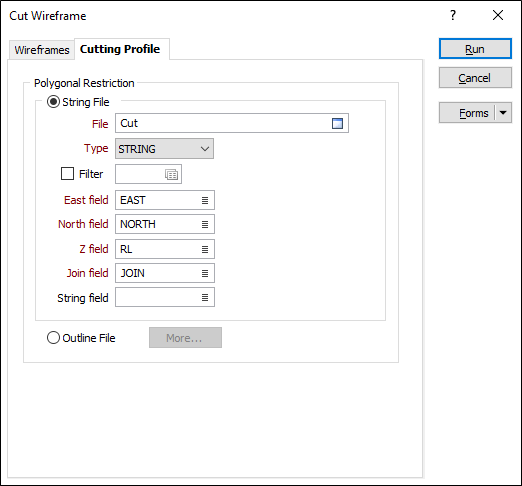Switch to the Wireframes tab
The height and width of the screenshot is (486, 522).
point(42,50)
